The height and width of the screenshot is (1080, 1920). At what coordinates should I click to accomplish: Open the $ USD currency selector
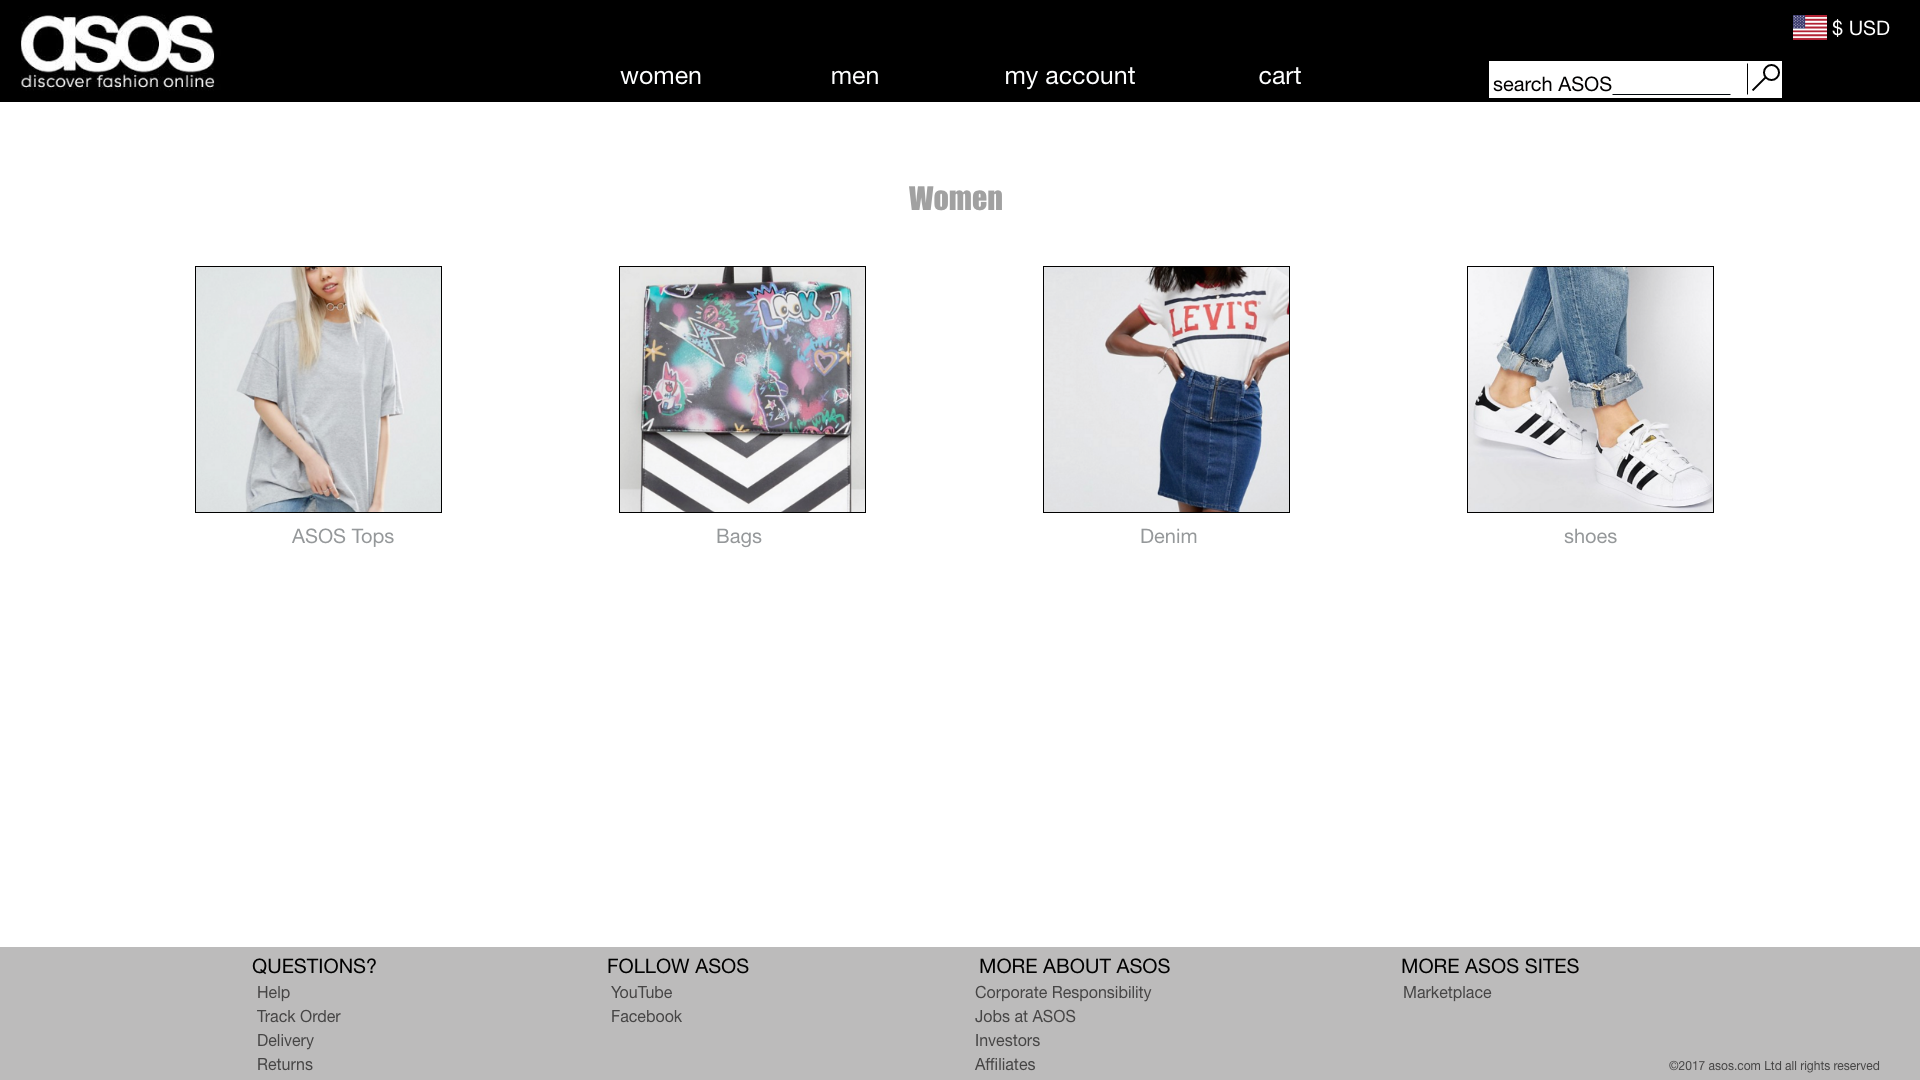tap(1860, 28)
